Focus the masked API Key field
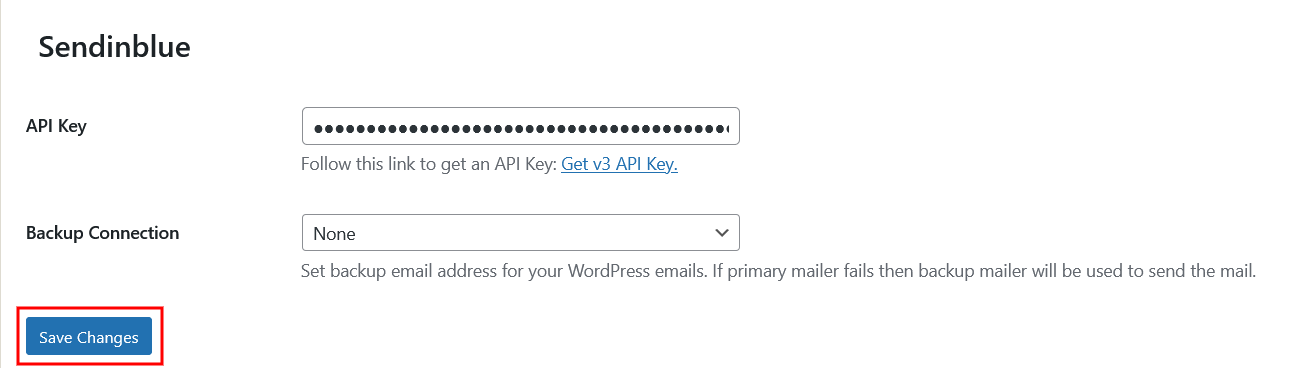The image size is (1304, 368). (x=520, y=127)
